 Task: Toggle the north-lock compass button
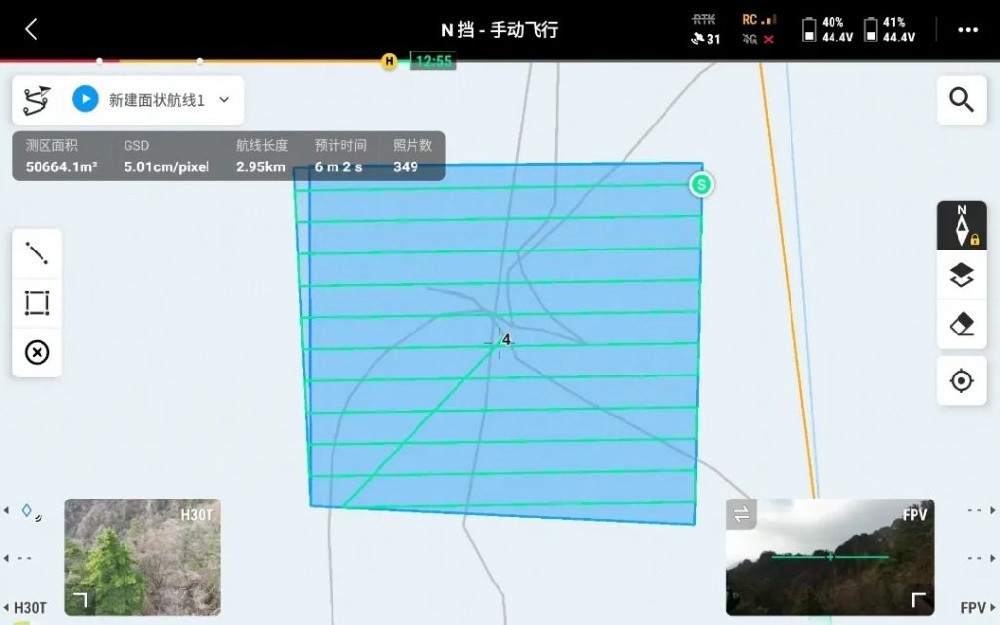961,226
